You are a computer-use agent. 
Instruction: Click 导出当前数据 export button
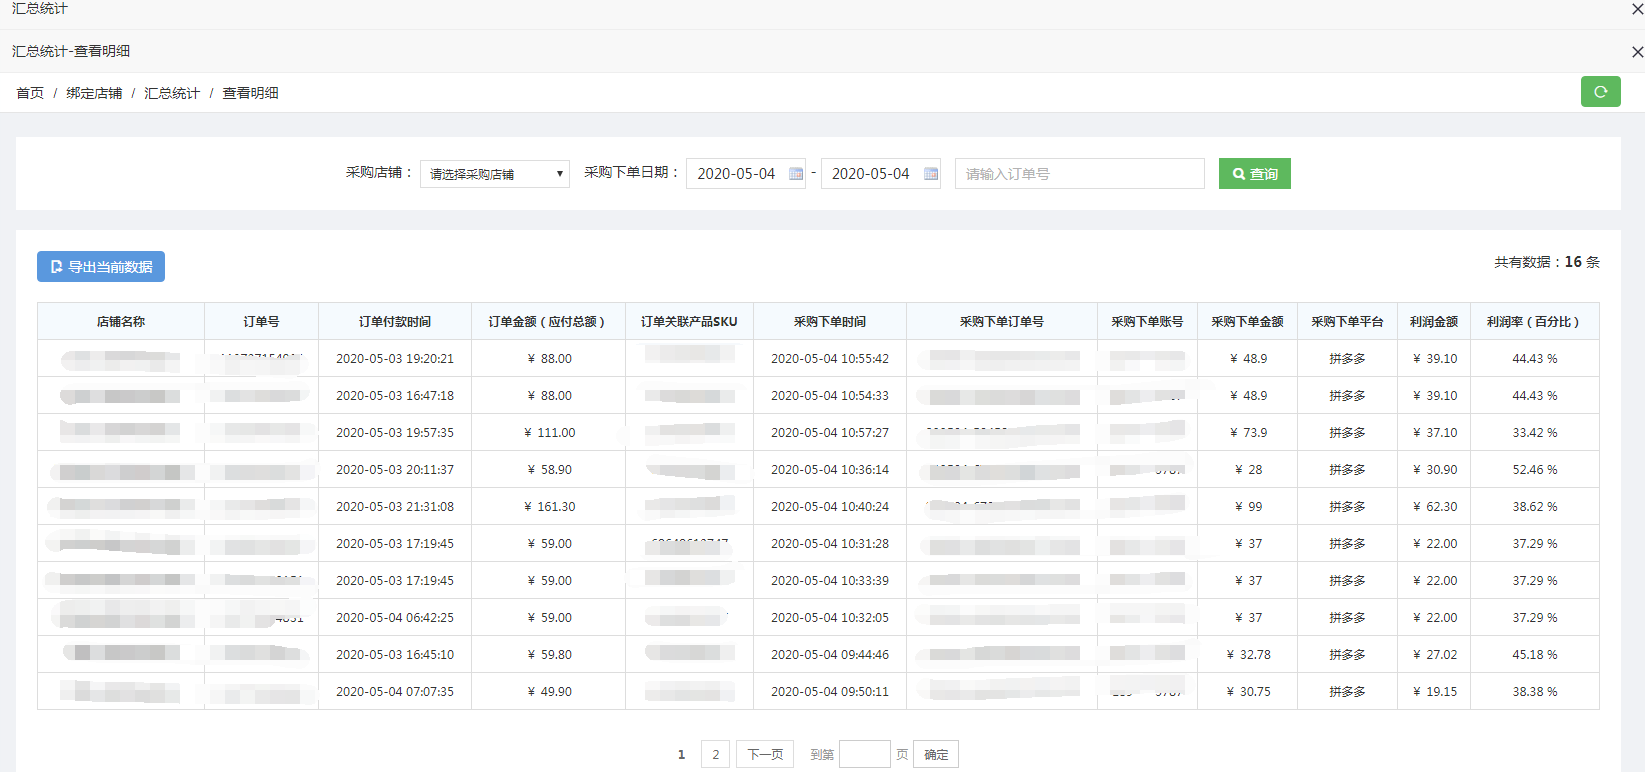pos(101,267)
